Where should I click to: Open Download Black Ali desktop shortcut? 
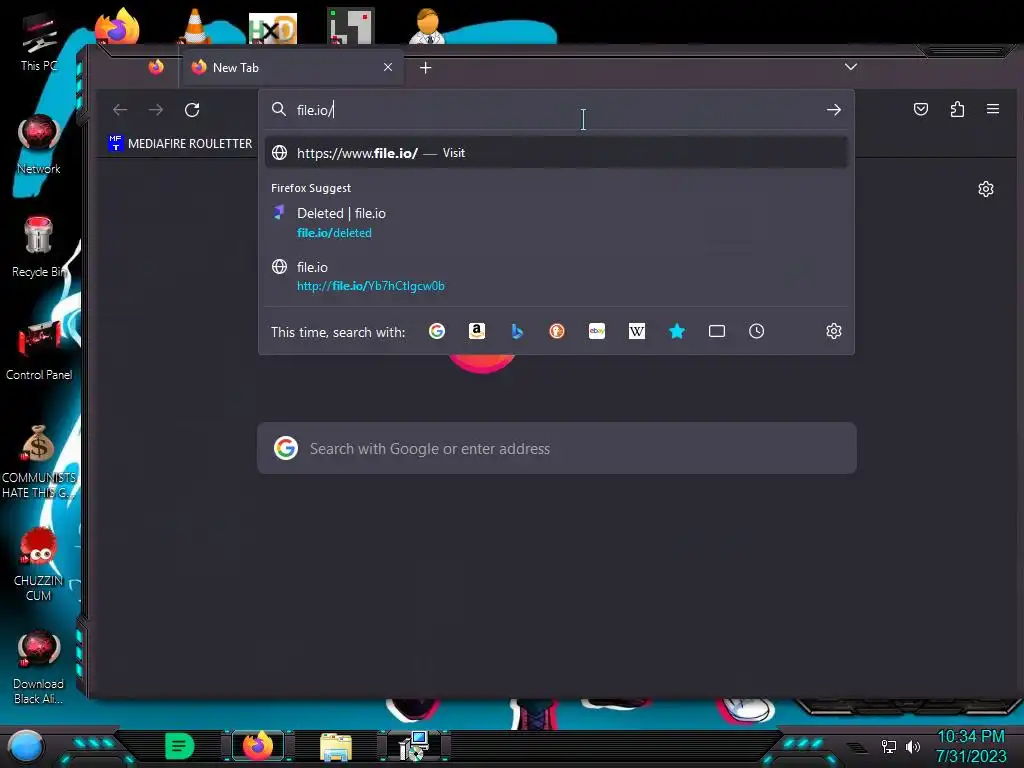click(39, 667)
